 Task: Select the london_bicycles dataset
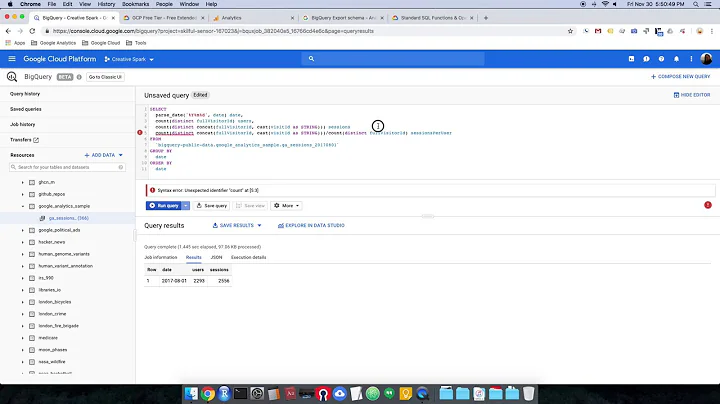pos(55,302)
